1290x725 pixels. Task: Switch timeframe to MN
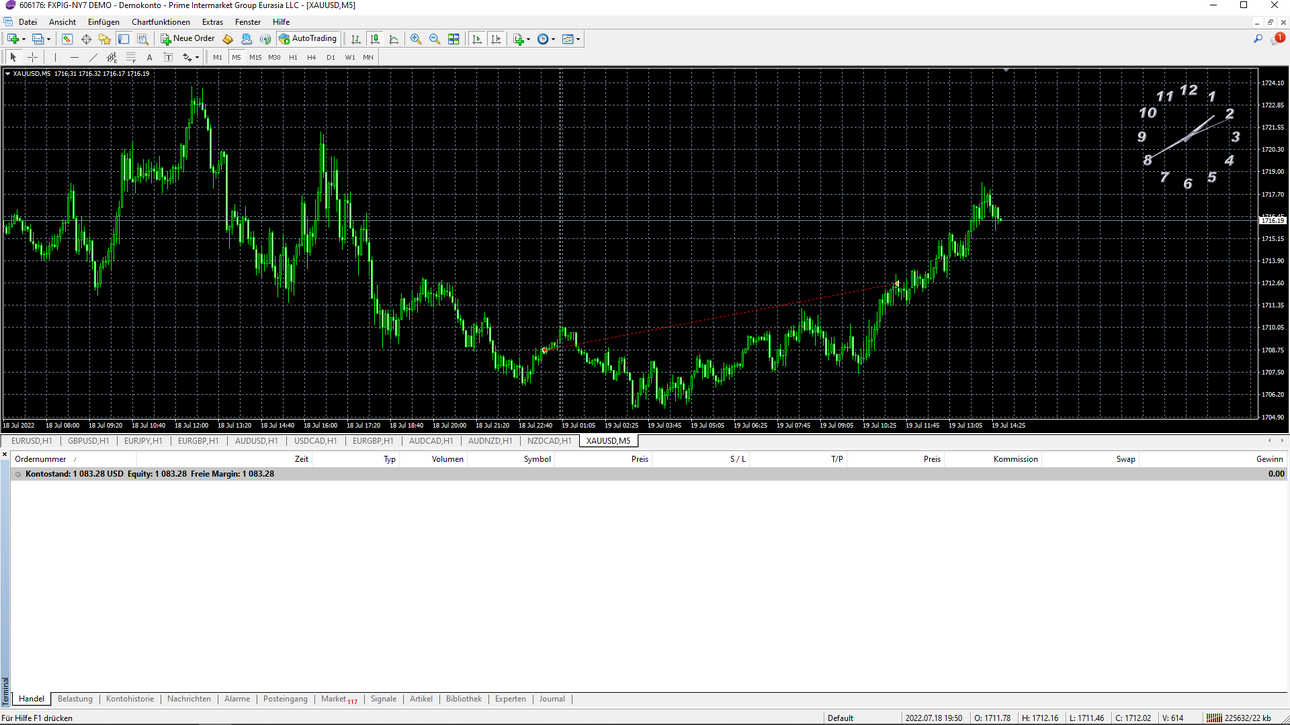pyautogui.click(x=368, y=57)
